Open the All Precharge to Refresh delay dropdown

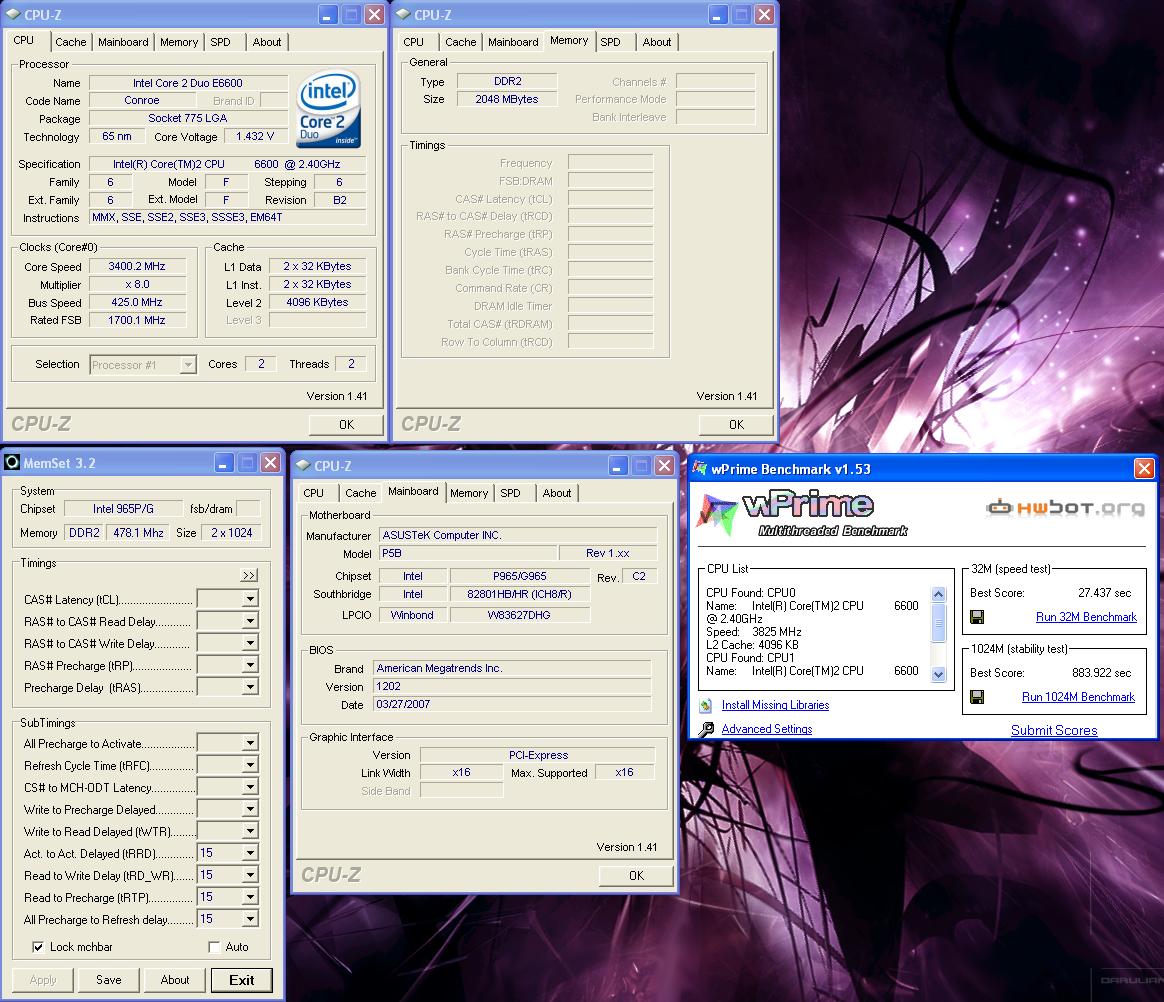[250, 919]
